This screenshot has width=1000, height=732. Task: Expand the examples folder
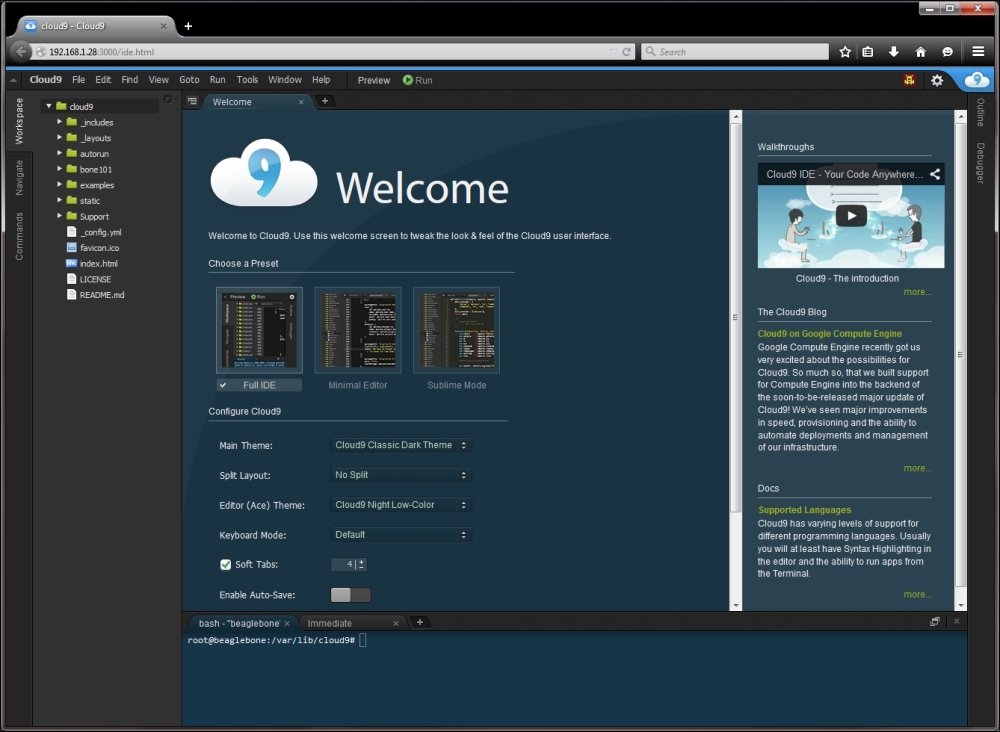coord(60,185)
